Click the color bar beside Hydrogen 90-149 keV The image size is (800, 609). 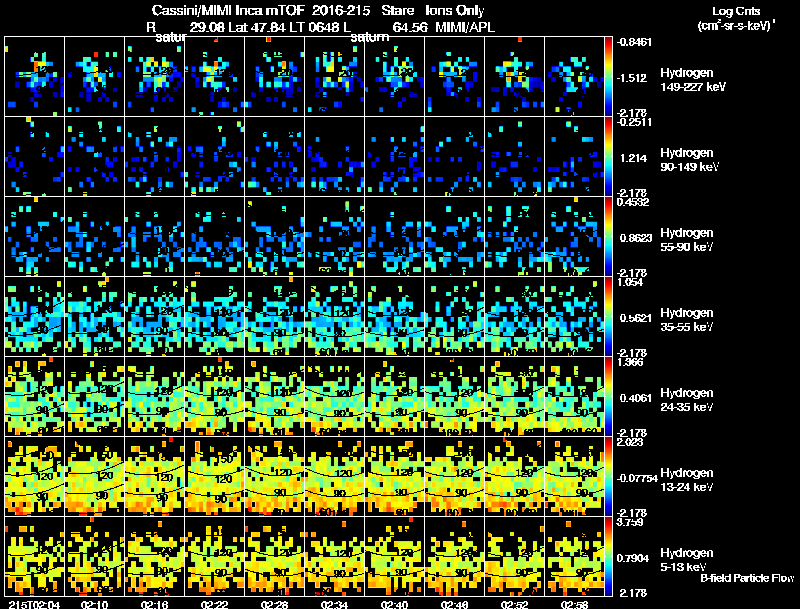tap(610, 157)
